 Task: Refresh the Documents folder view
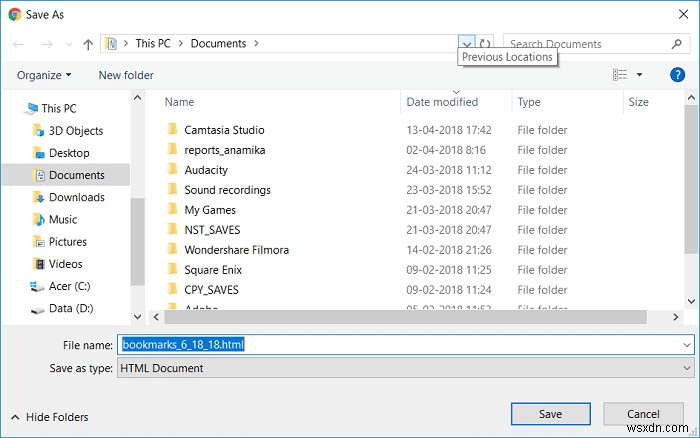[485, 43]
